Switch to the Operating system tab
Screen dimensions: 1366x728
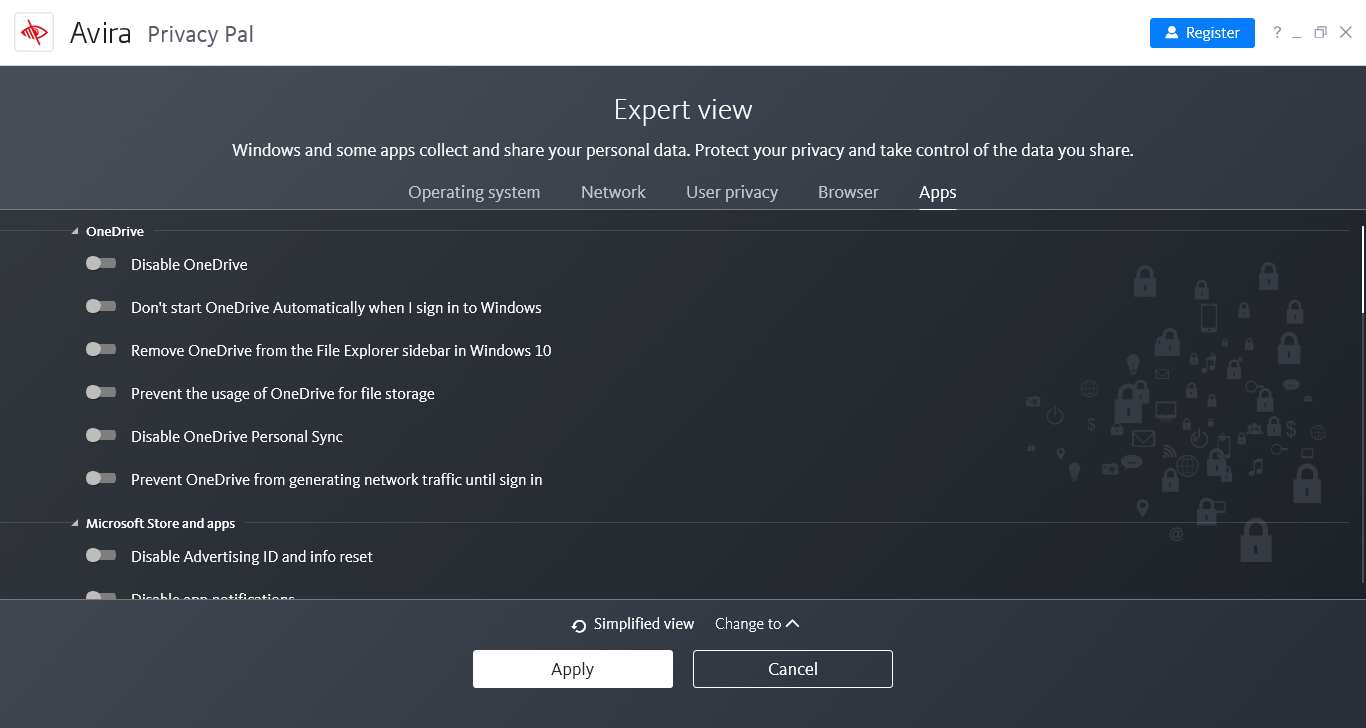pyautogui.click(x=474, y=192)
